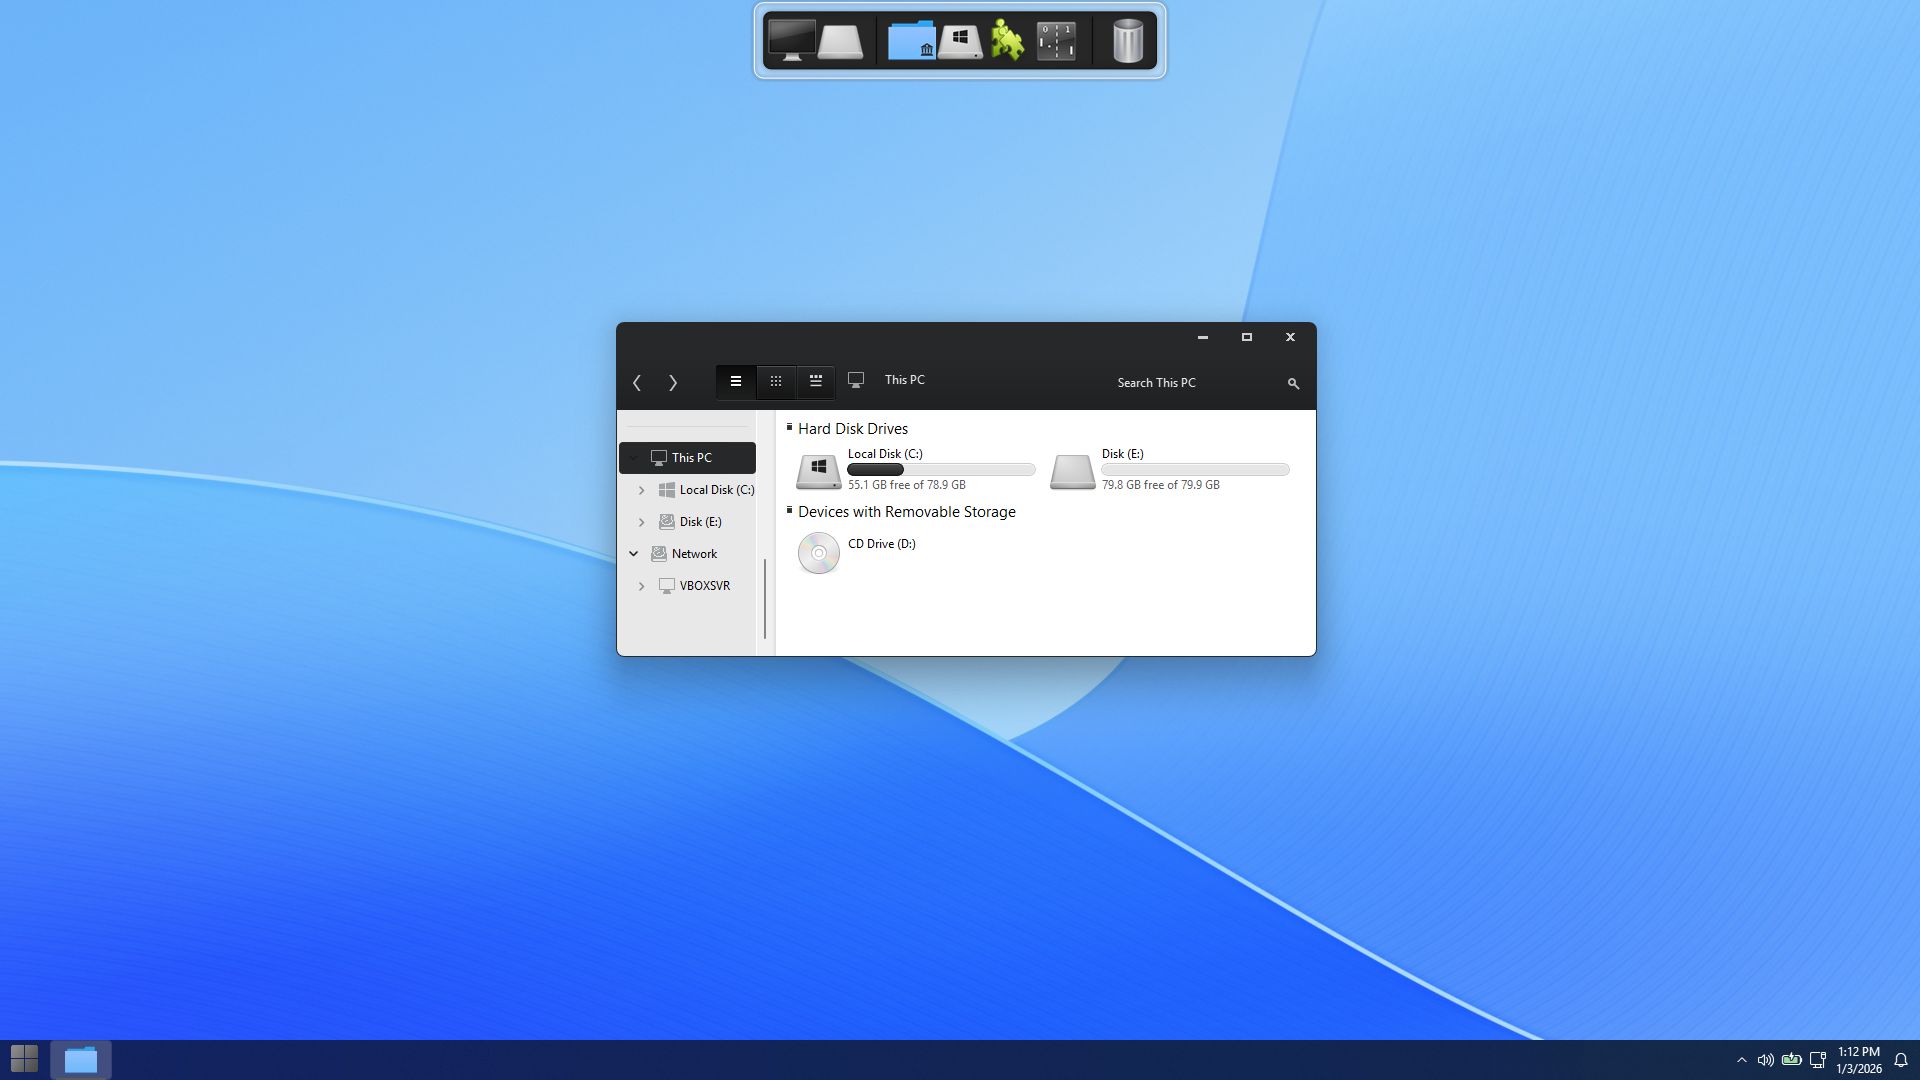Screen dimensions: 1920x1080
Task: Open the monitor icon in the dock
Action: [x=791, y=41]
